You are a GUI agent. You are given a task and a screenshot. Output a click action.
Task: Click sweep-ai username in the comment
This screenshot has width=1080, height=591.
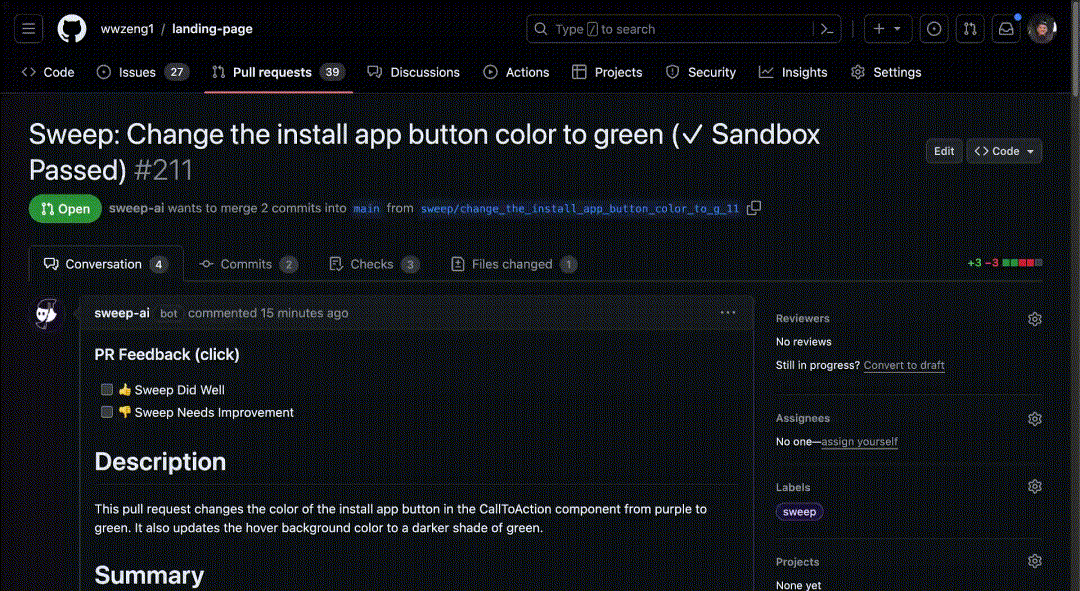tap(122, 313)
